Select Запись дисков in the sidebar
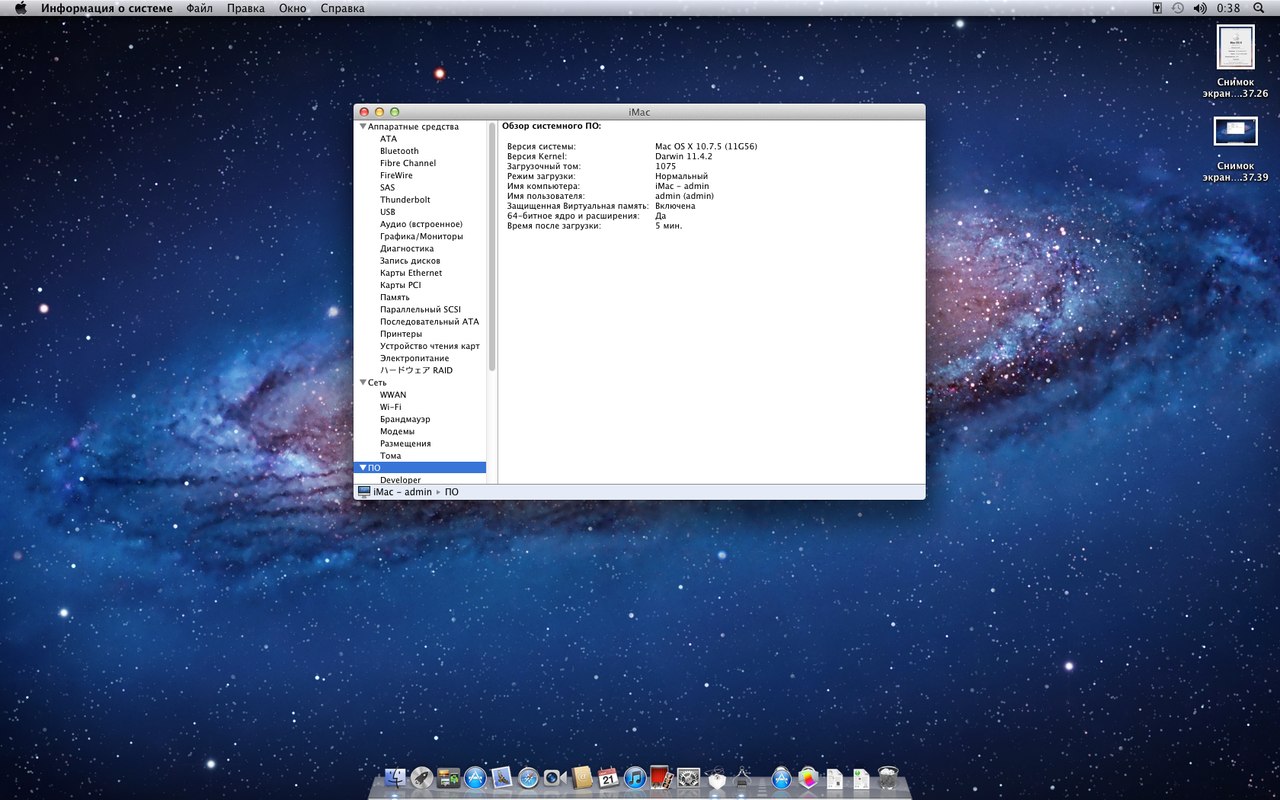 point(410,260)
